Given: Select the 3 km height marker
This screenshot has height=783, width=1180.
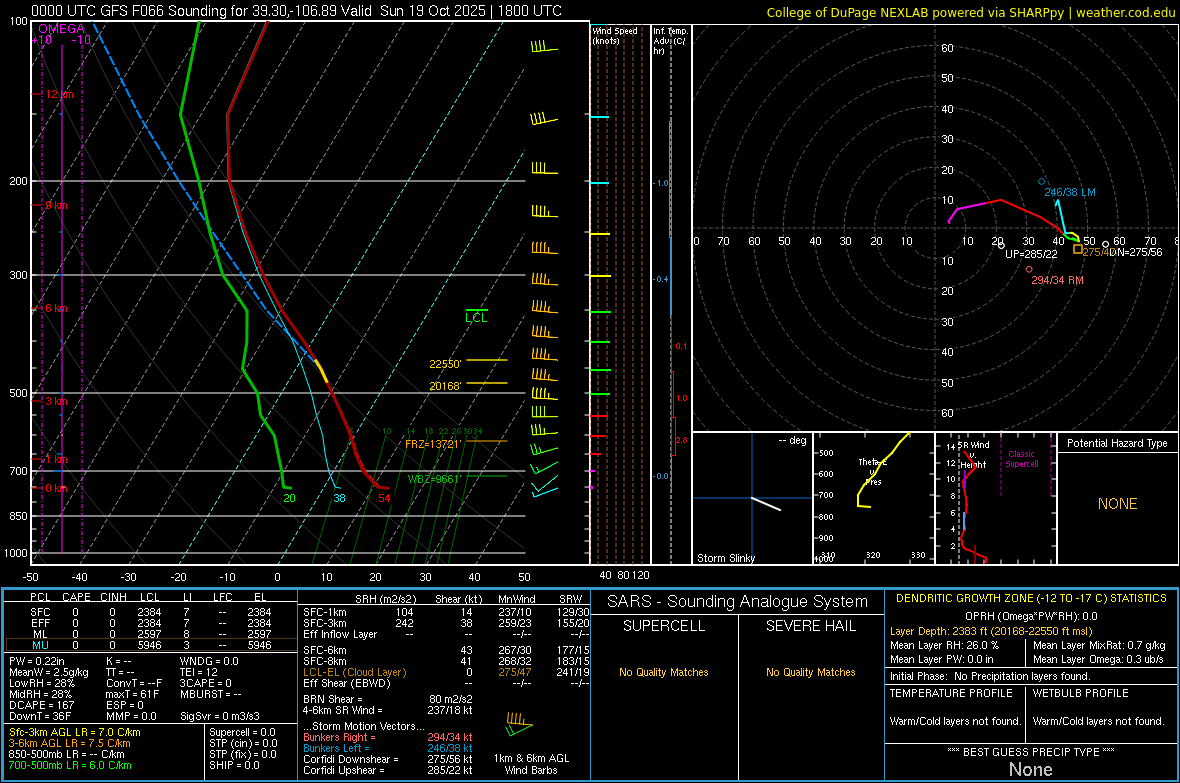Looking at the screenshot, I should click(56, 401).
